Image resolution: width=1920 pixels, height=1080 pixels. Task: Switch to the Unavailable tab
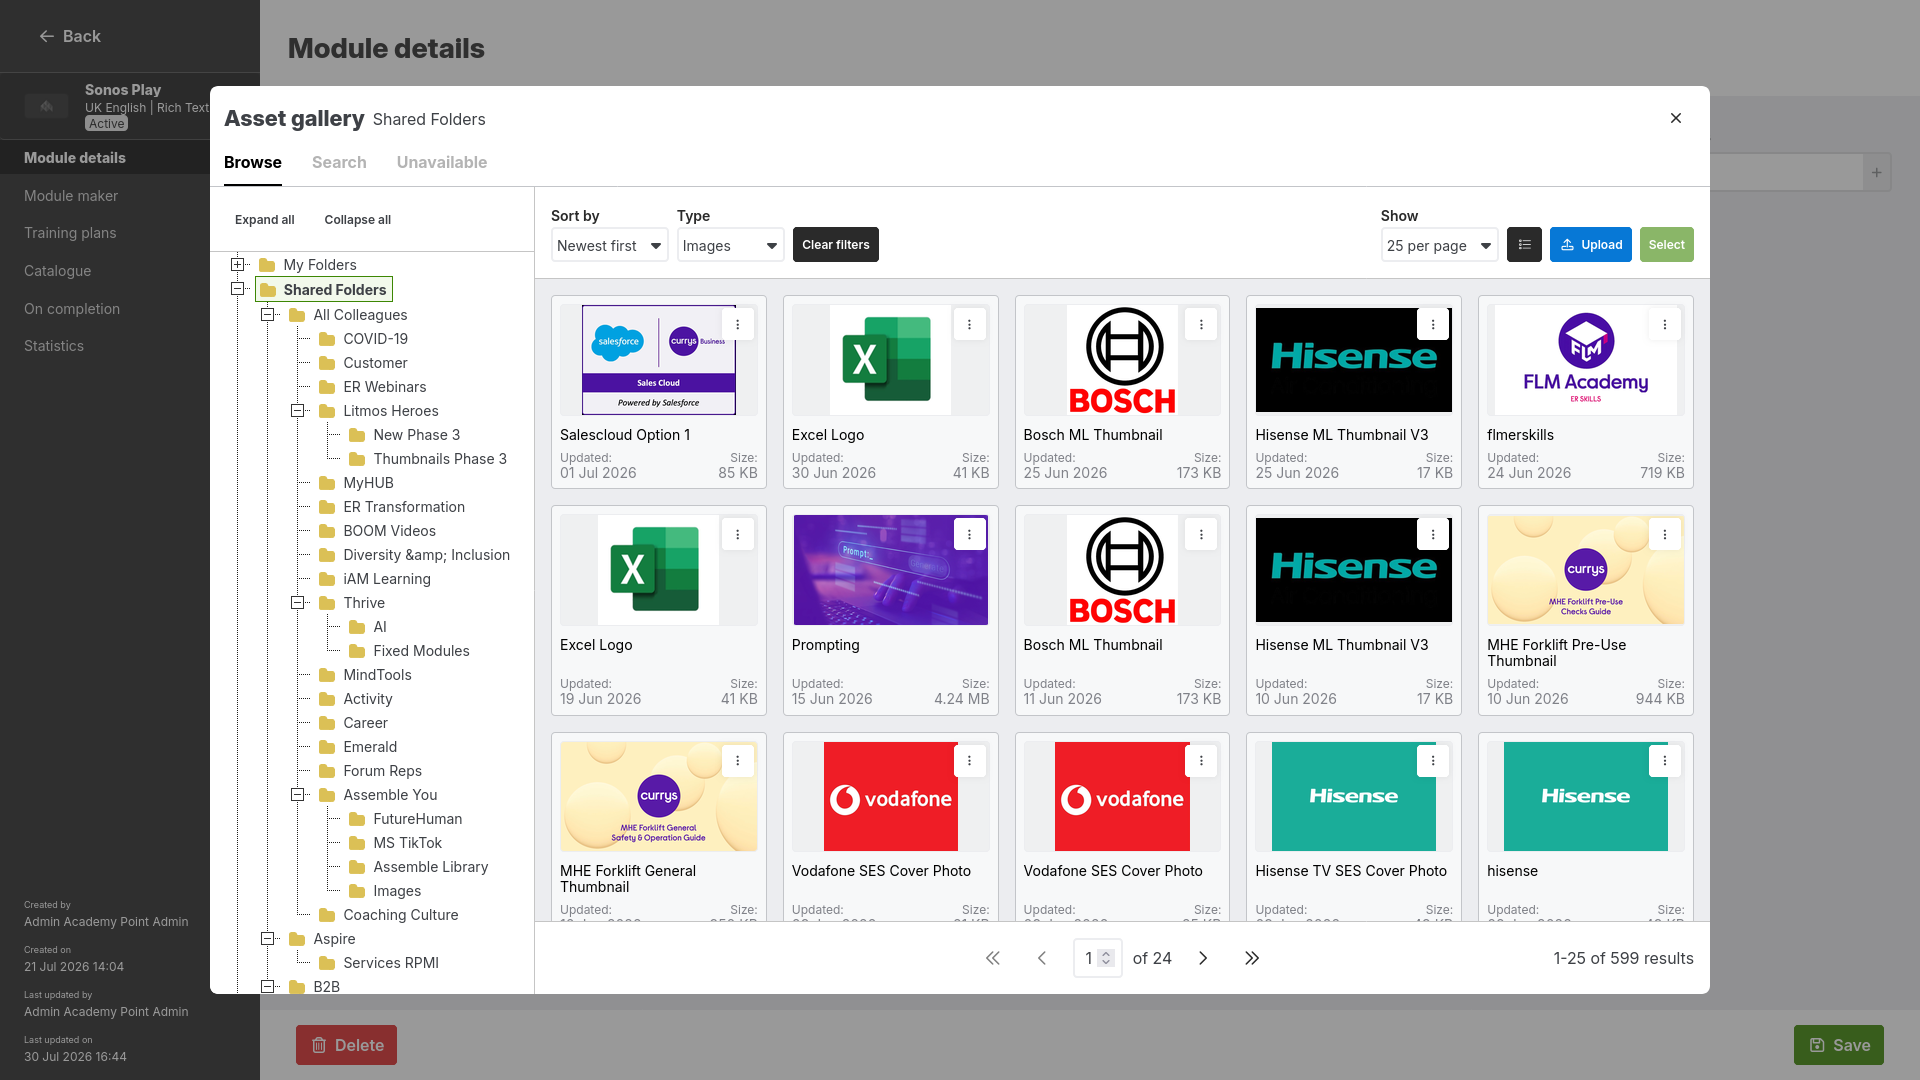(x=442, y=162)
